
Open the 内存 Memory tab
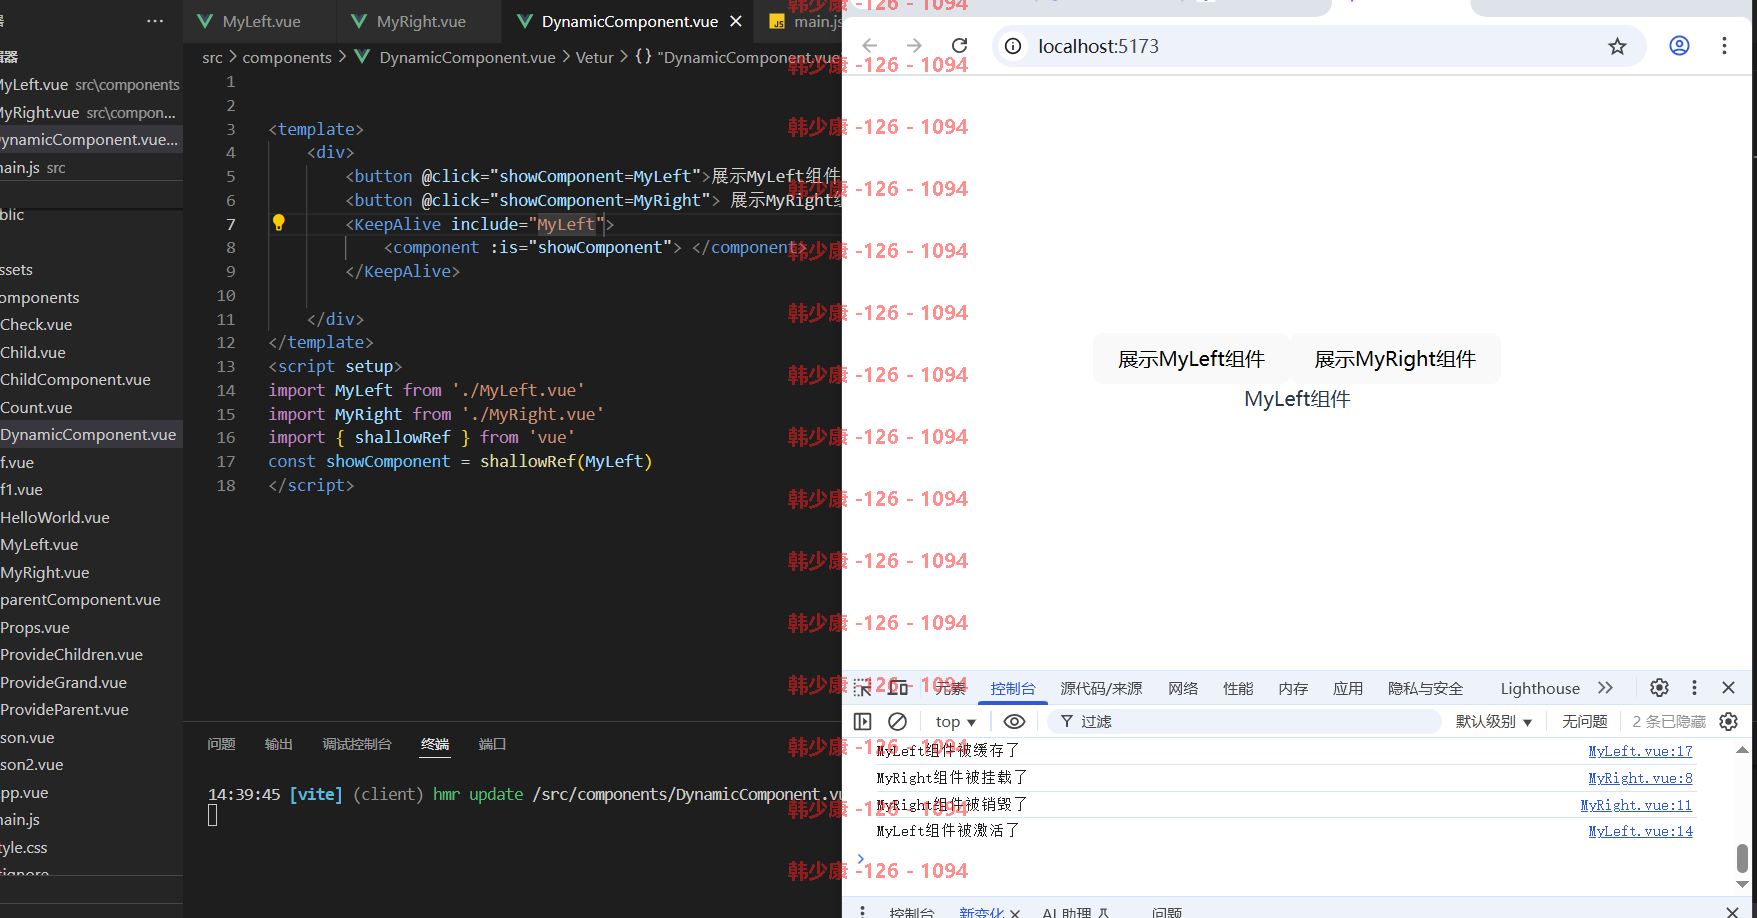coord(1293,688)
